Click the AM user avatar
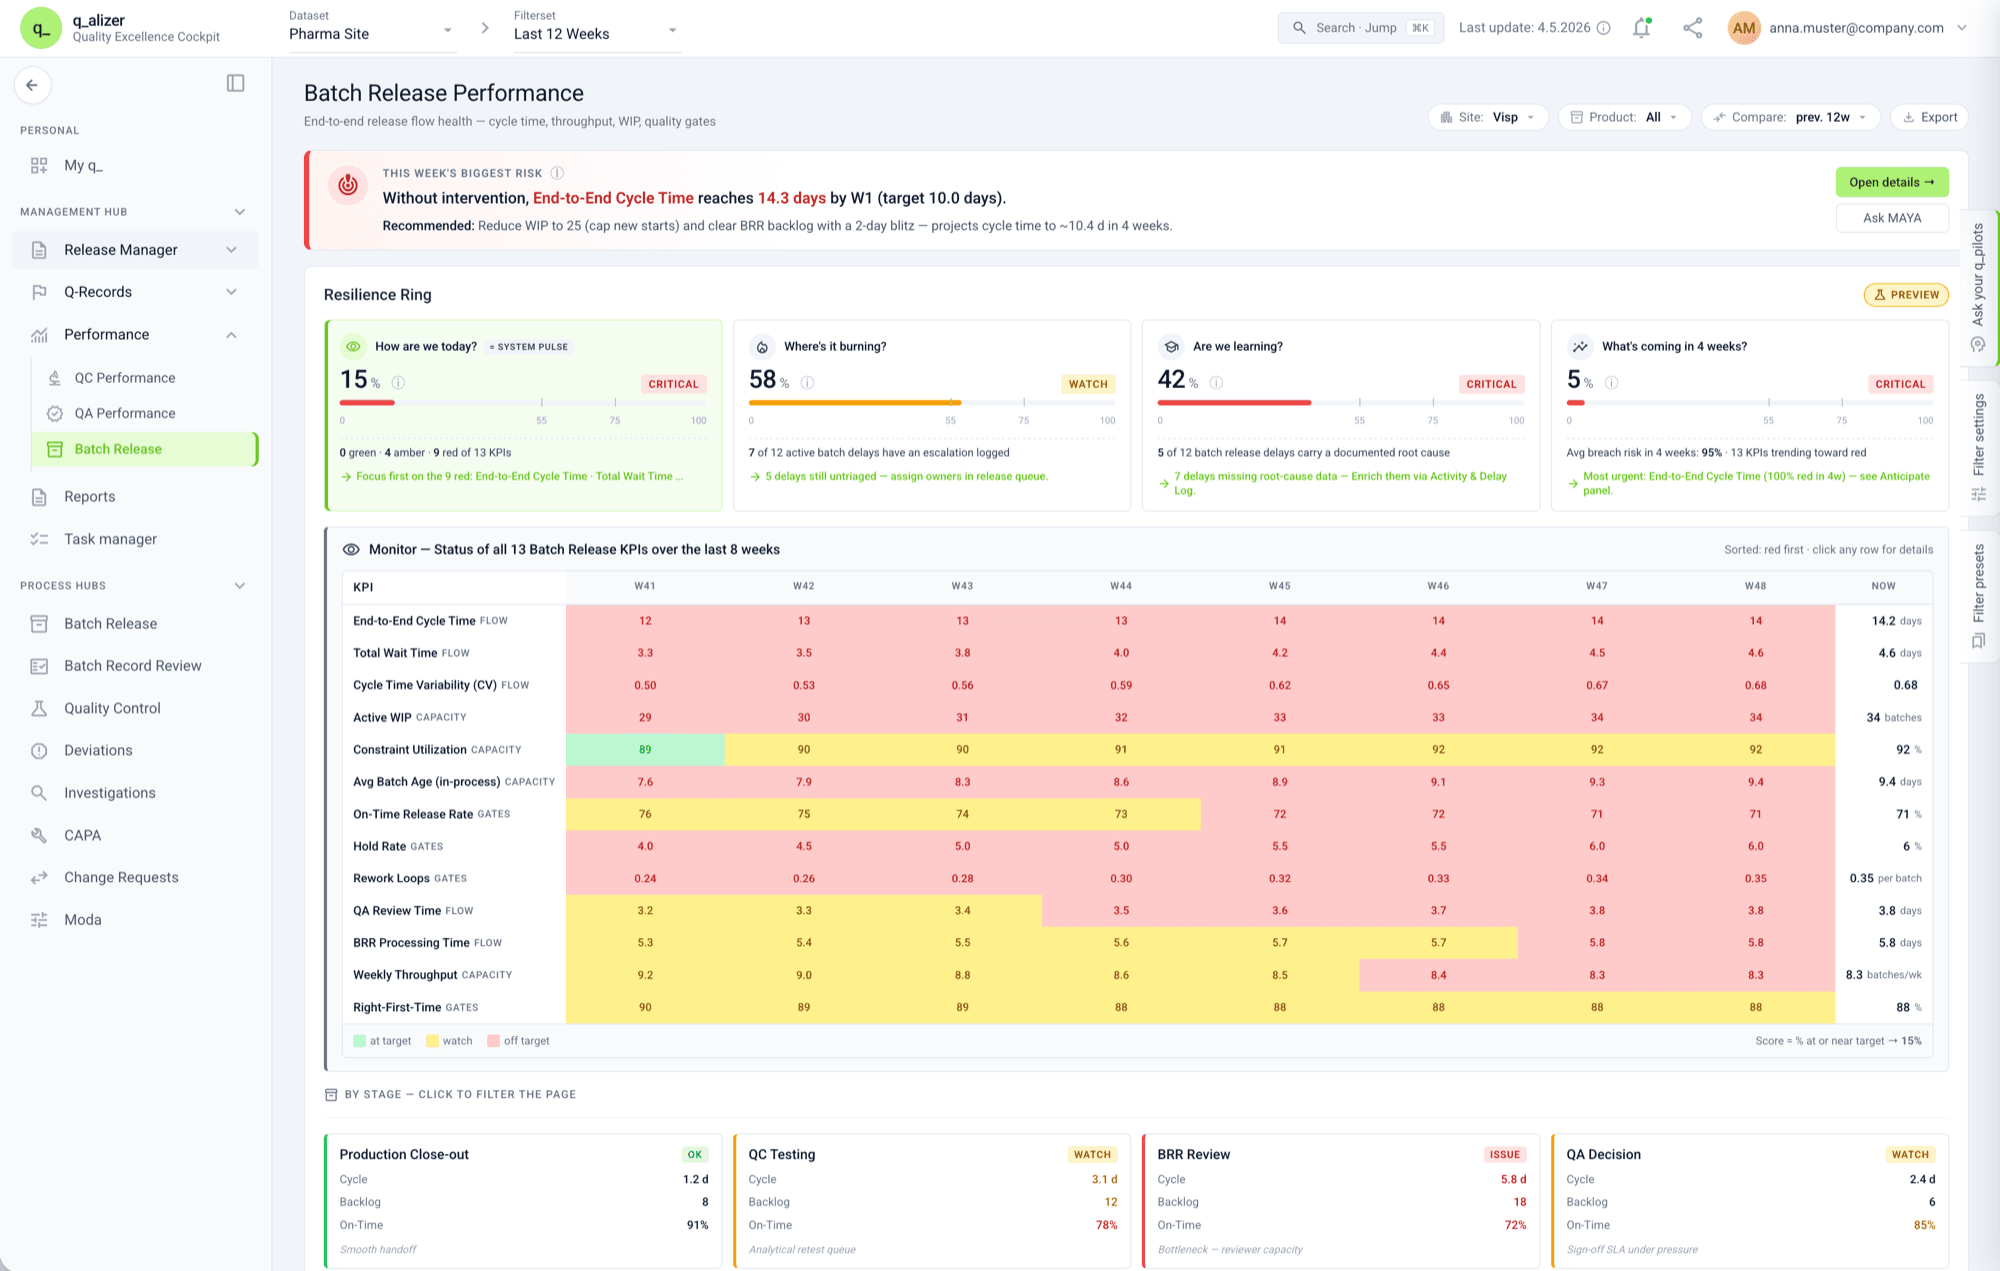 tap(1744, 28)
